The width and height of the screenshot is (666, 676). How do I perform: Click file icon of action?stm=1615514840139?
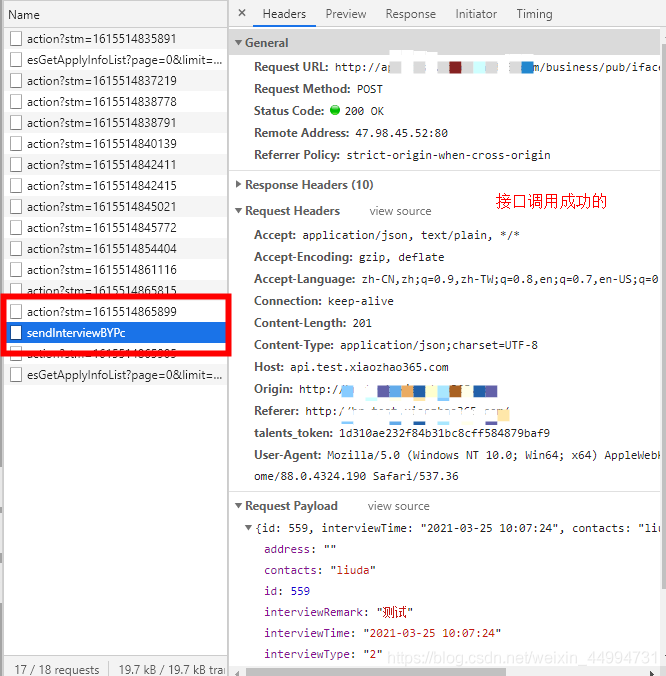pos(16,144)
